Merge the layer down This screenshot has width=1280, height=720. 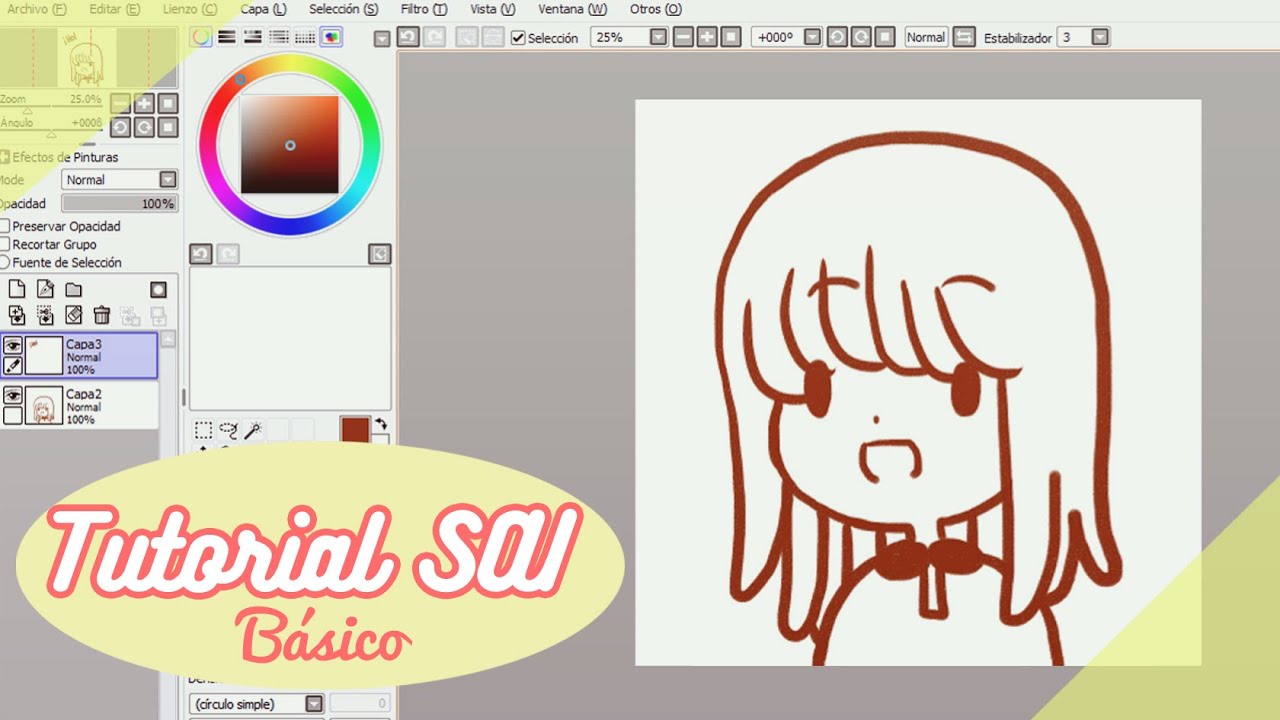click(x=45, y=315)
